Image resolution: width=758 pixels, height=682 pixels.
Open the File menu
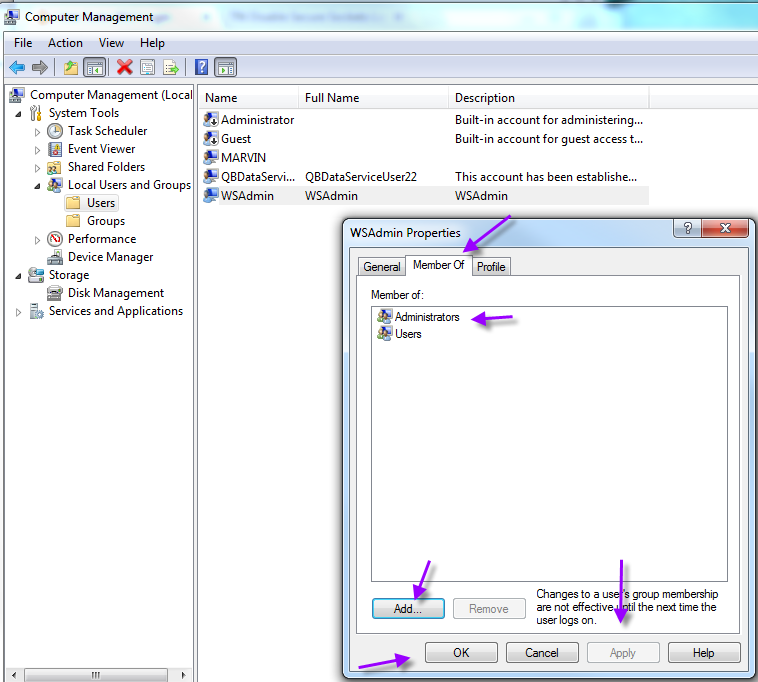(23, 43)
